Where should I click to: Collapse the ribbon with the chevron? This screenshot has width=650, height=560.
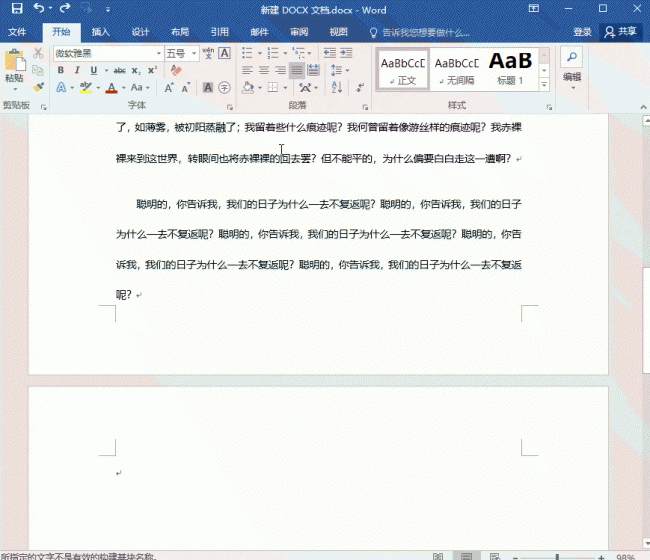643,107
